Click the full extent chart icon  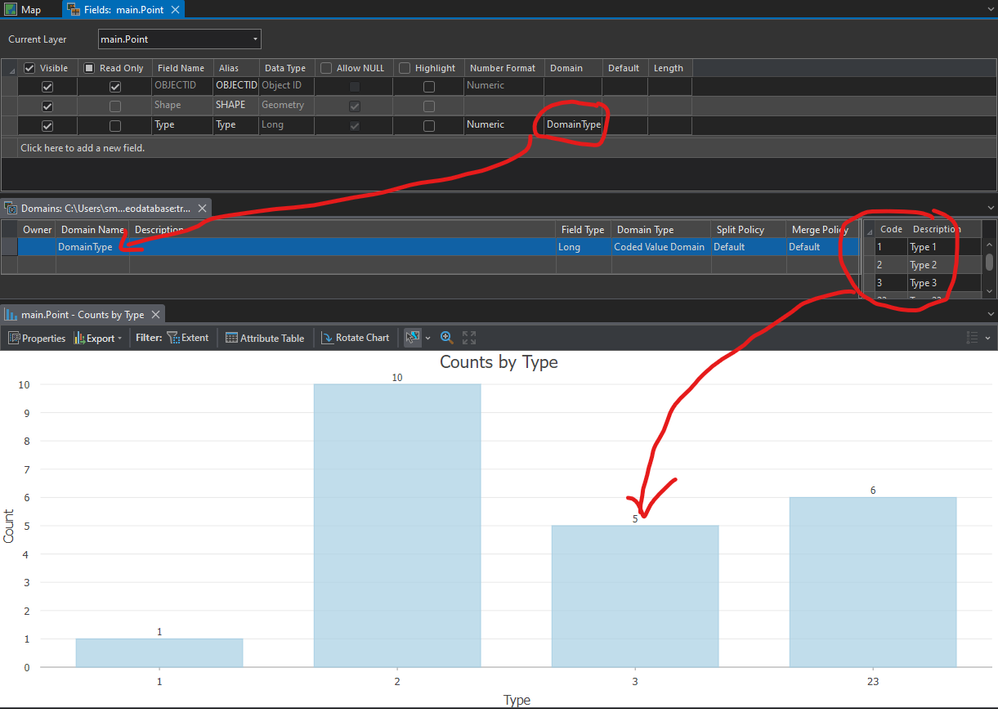(469, 337)
